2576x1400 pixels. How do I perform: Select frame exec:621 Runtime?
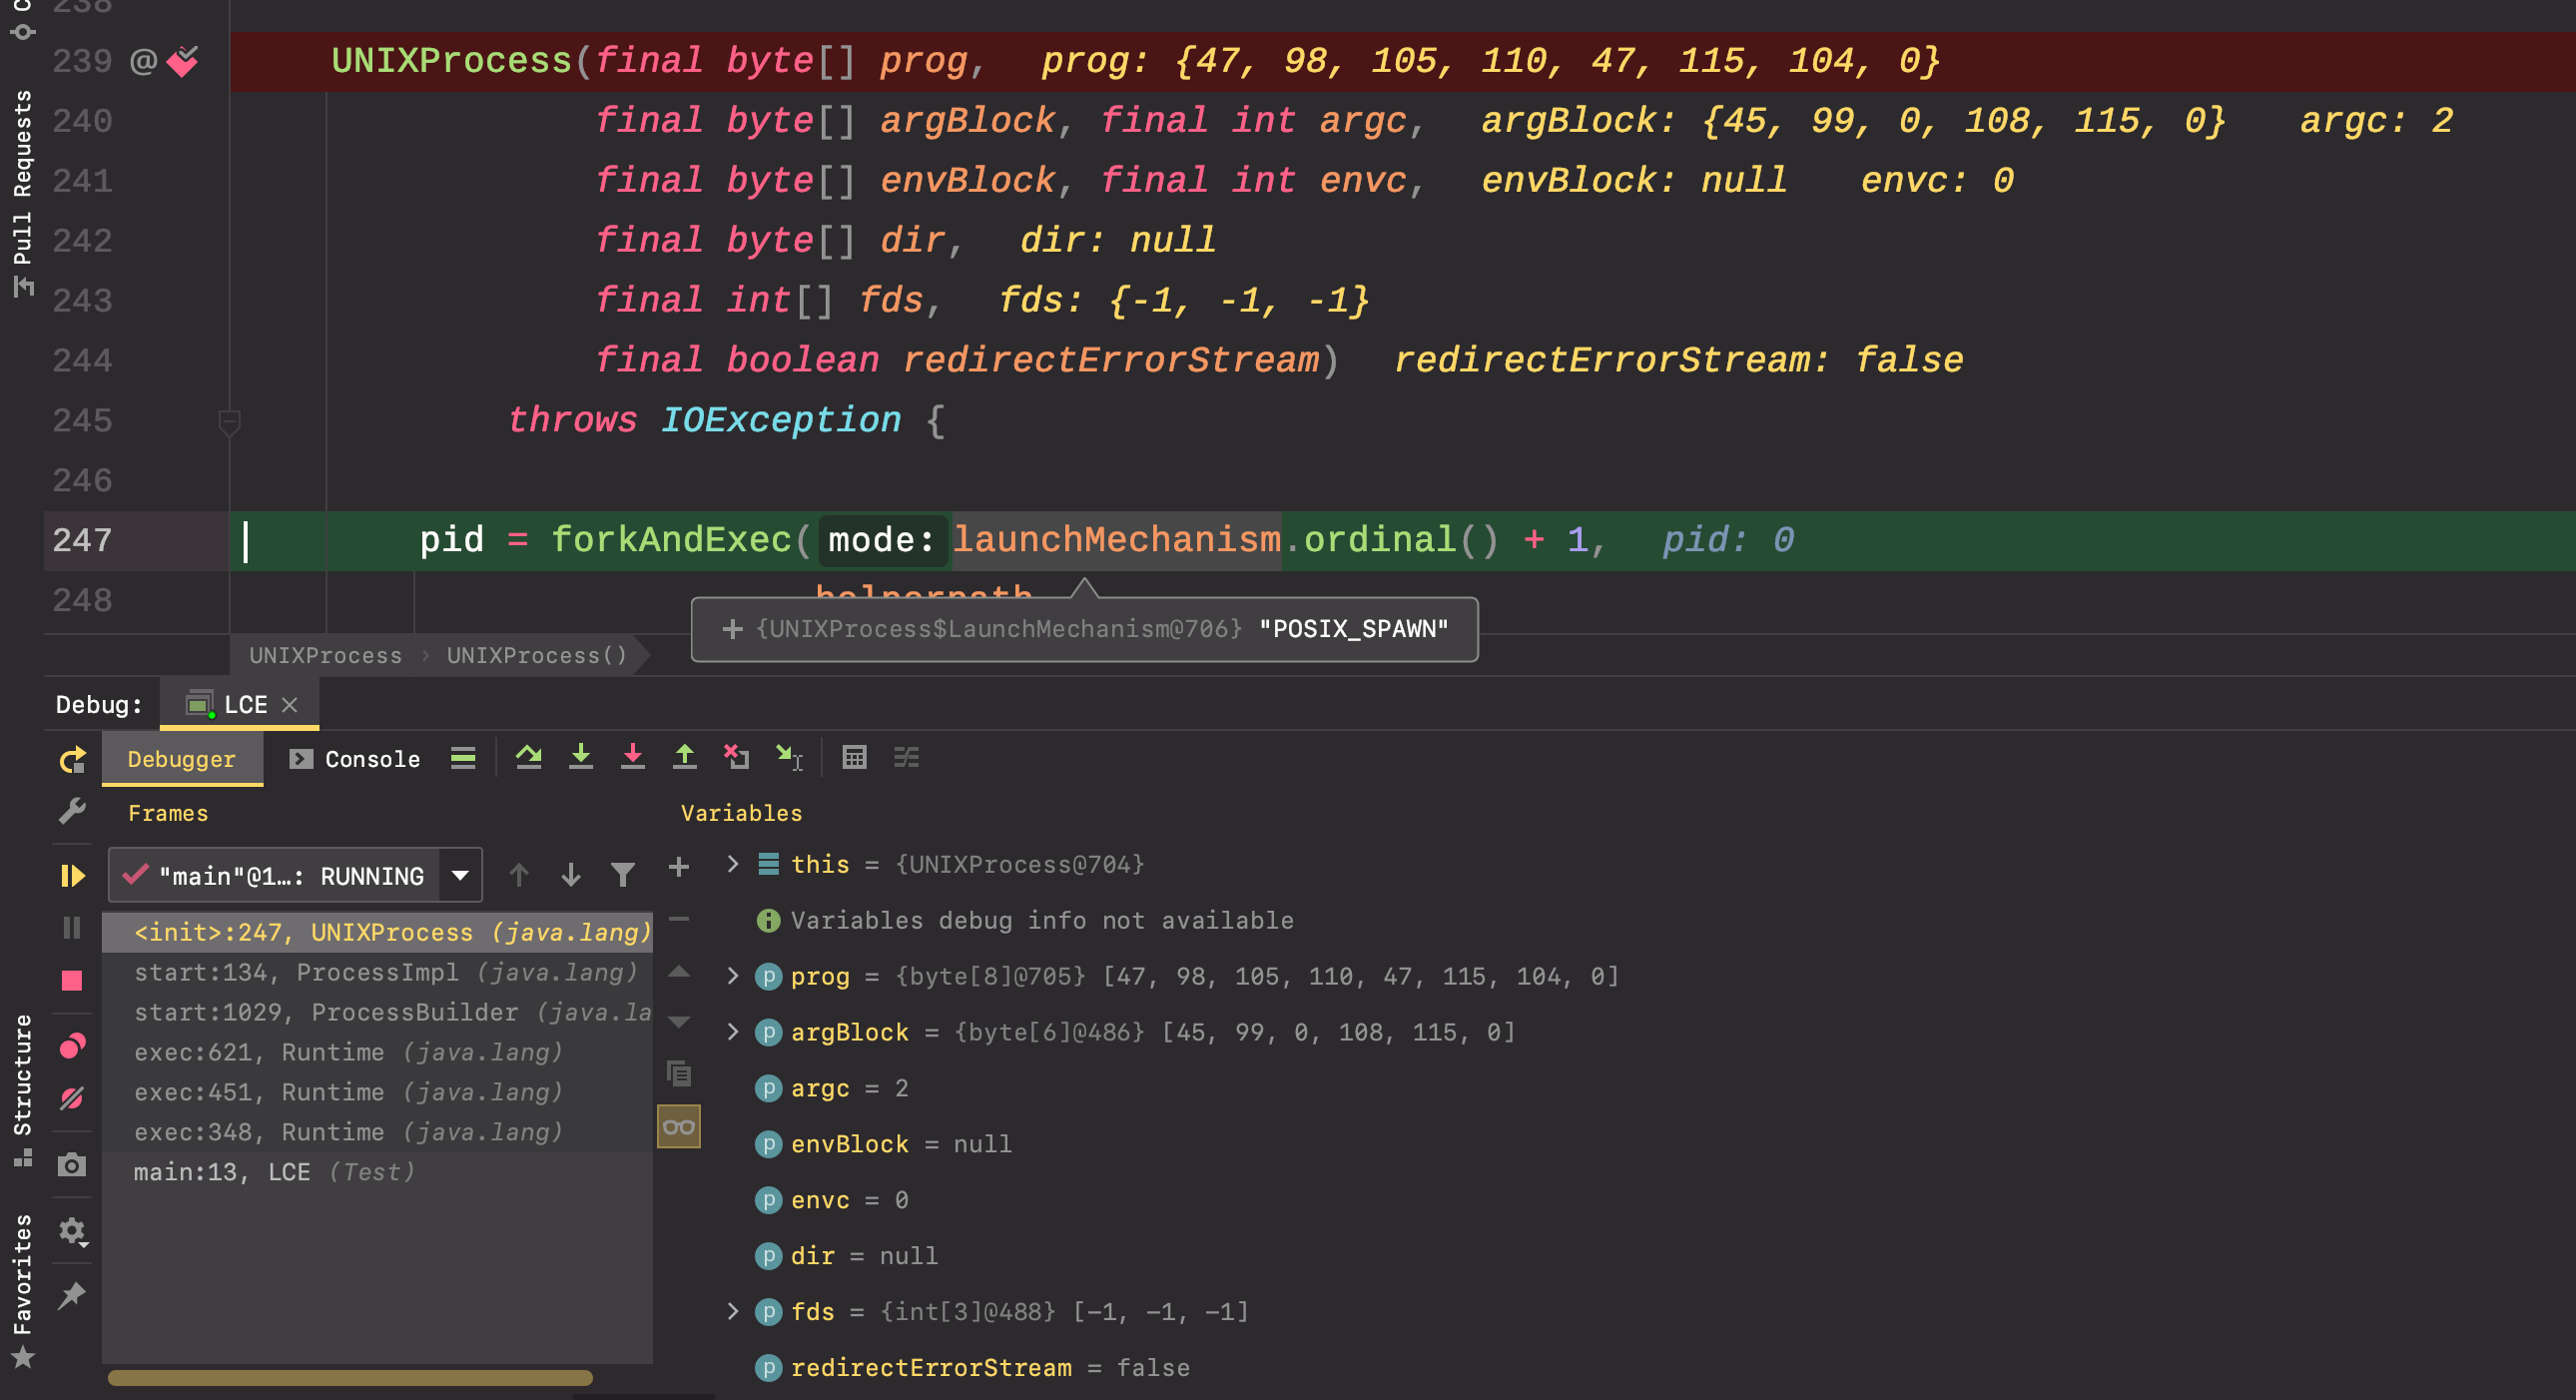coord(377,1052)
